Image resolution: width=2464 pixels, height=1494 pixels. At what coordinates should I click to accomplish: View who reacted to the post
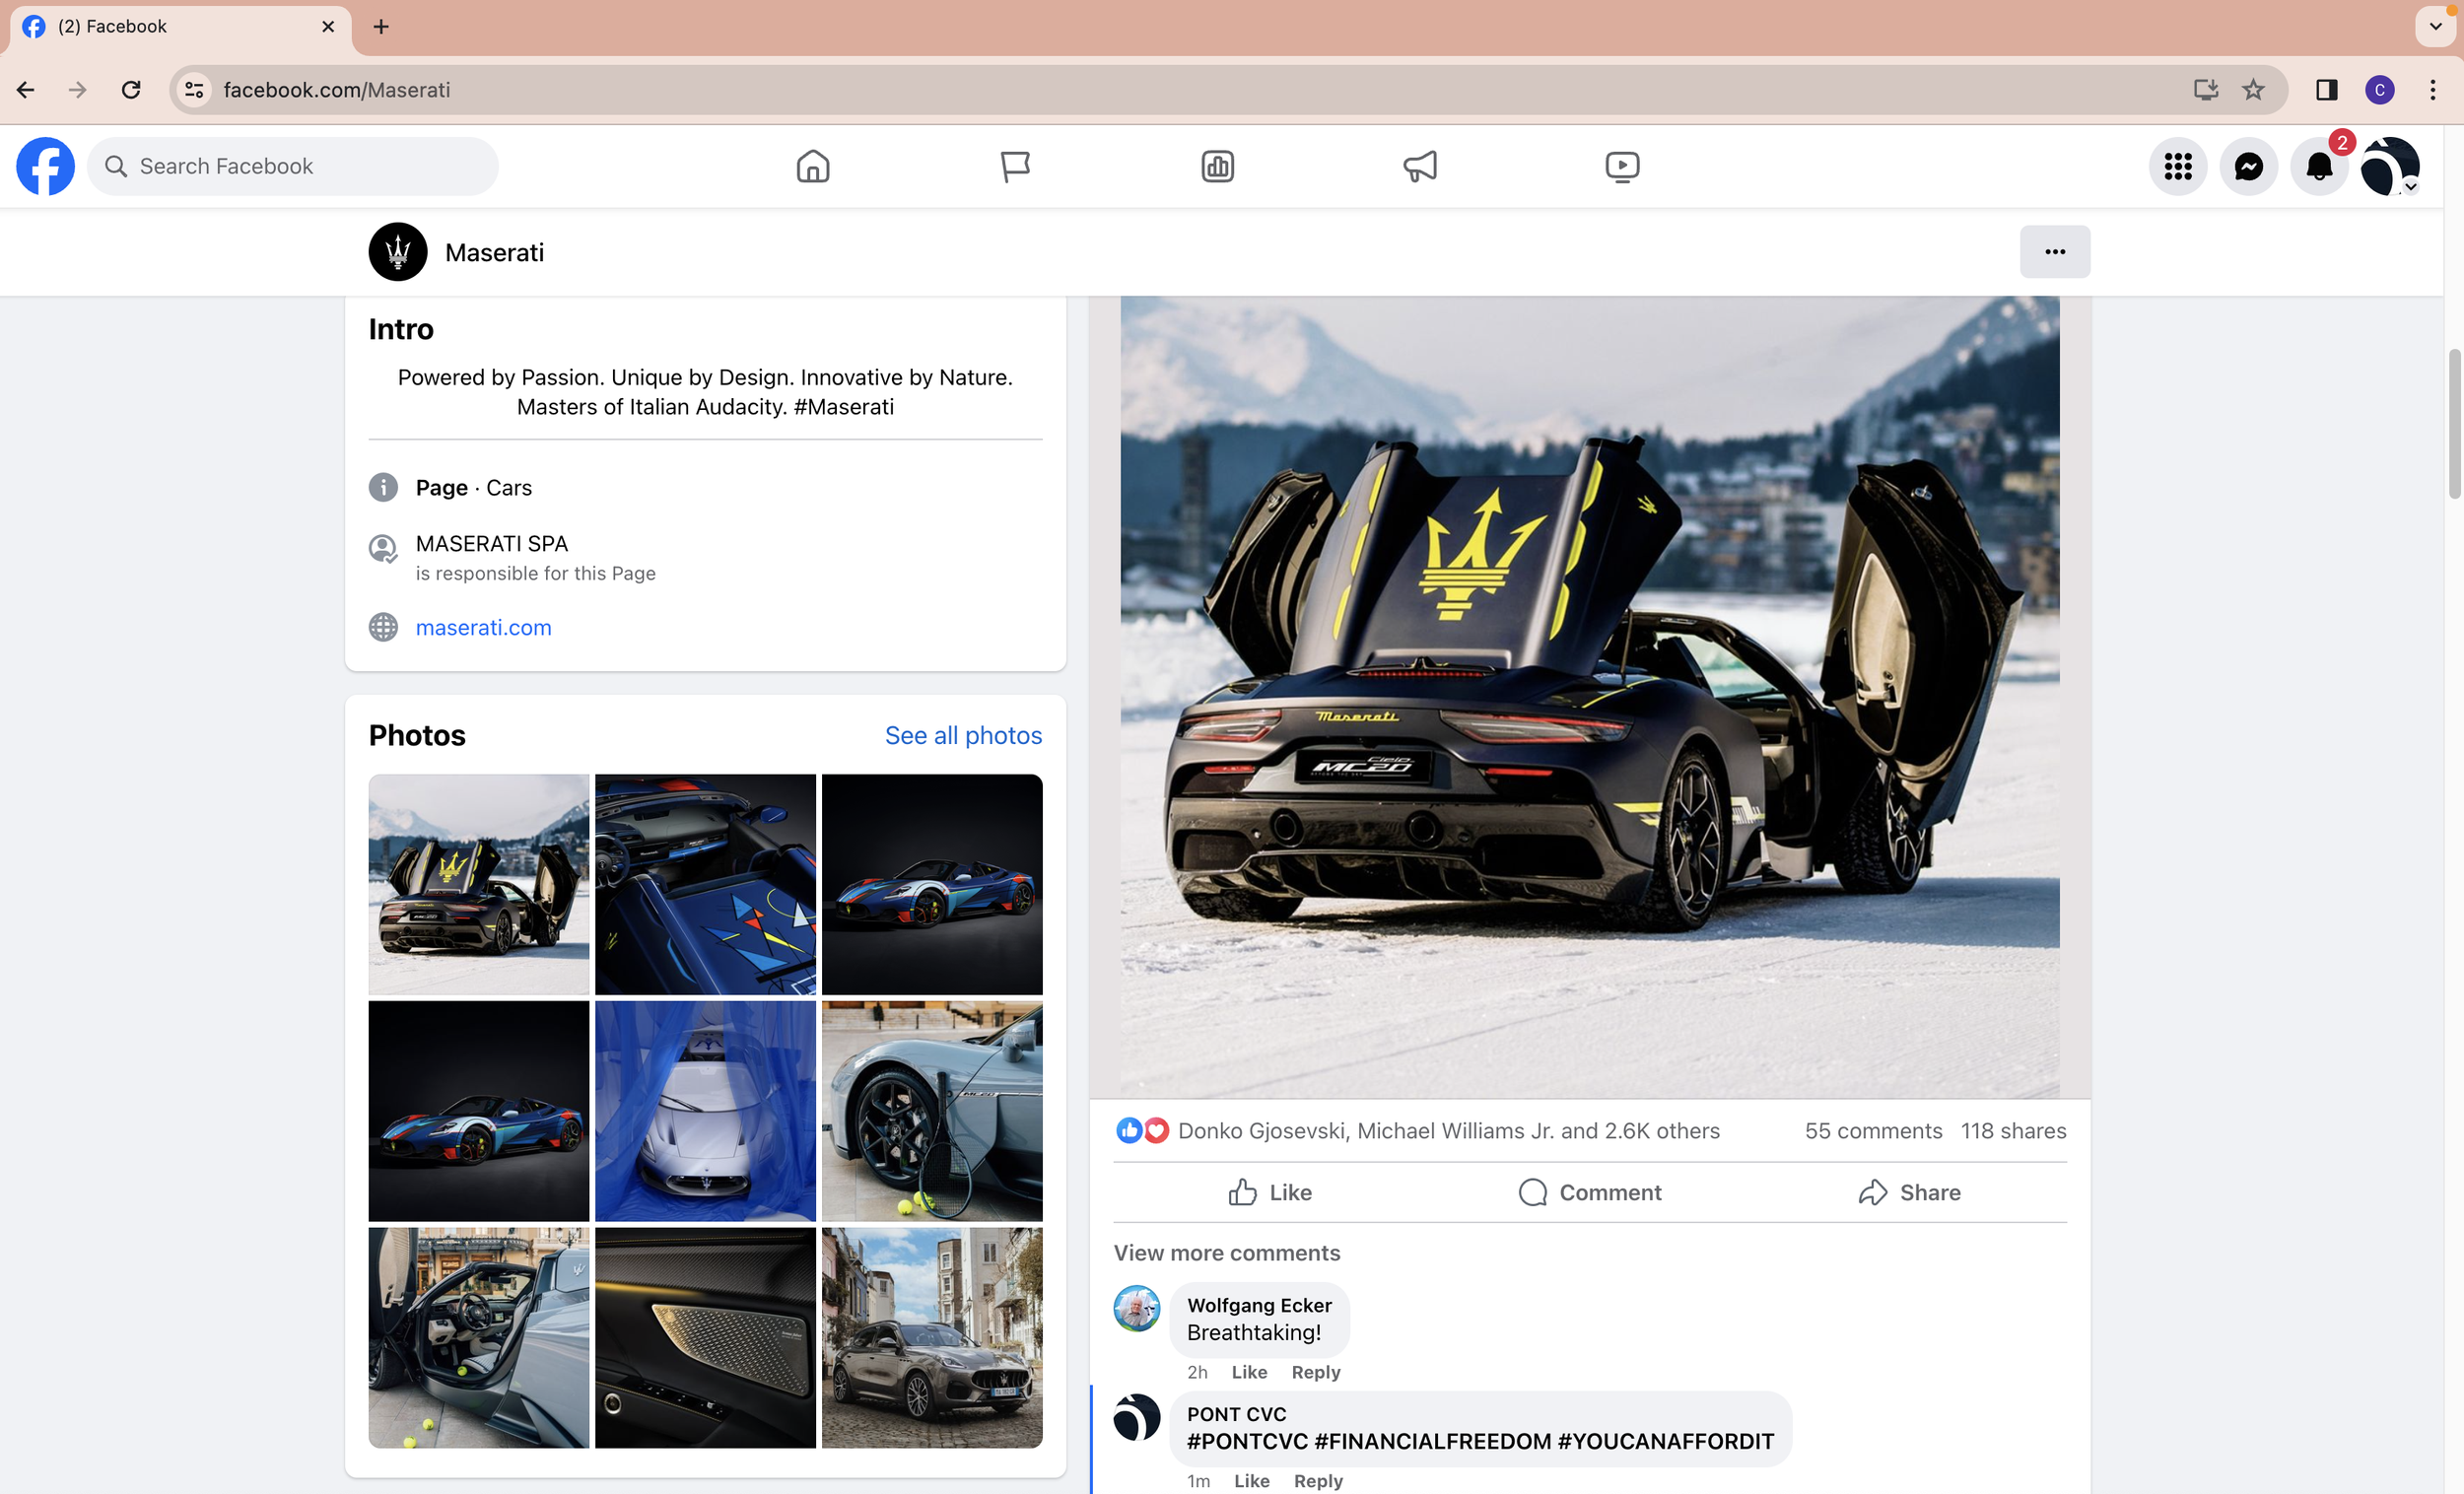tap(1449, 1131)
